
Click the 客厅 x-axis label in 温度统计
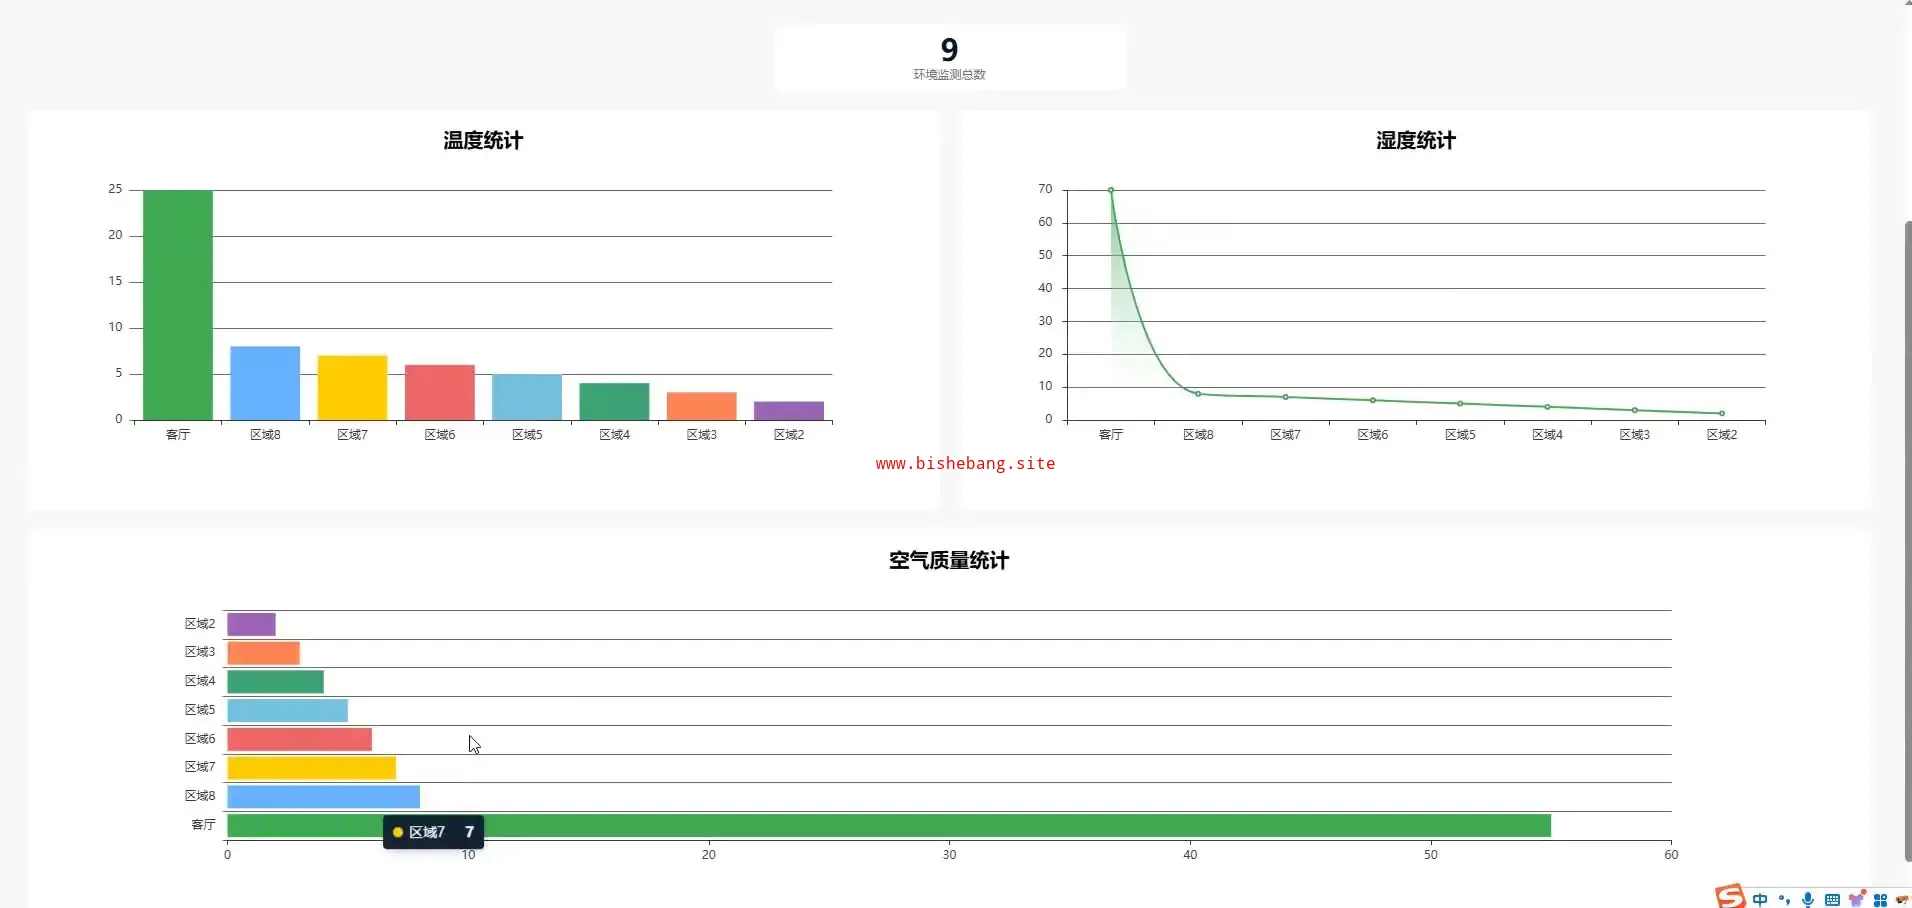(x=178, y=435)
